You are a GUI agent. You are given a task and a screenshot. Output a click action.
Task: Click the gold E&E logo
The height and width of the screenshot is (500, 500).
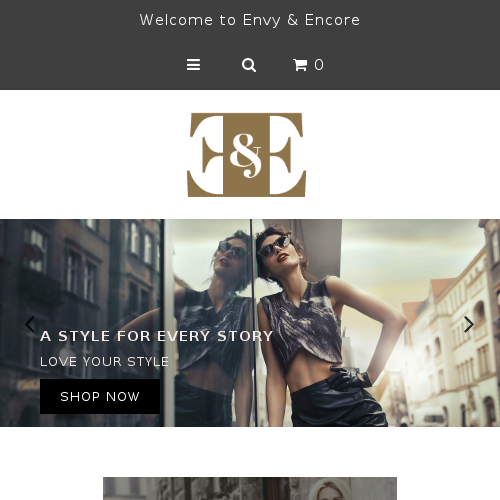tap(247, 155)
